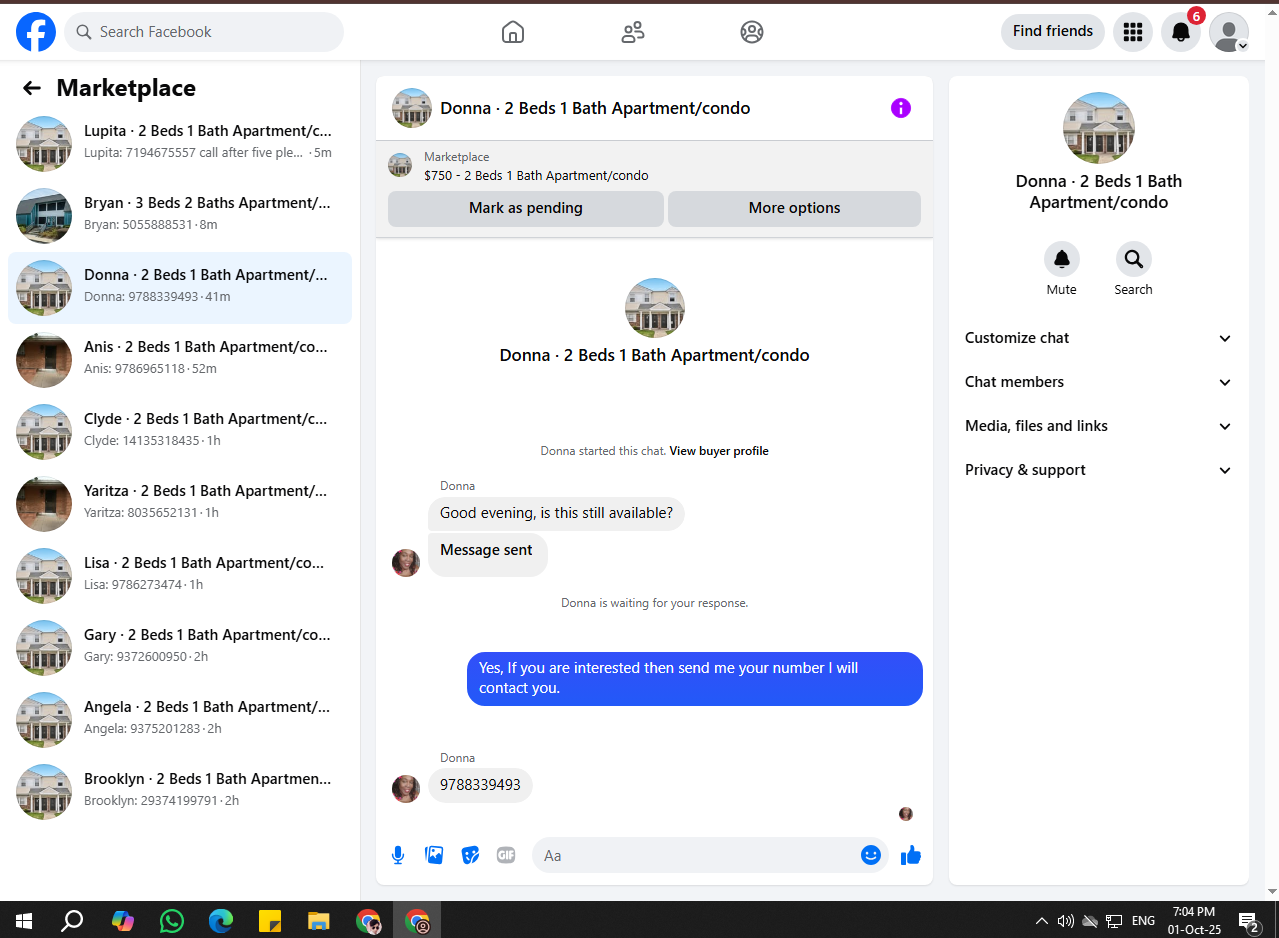Screen dimensions: 1279x938
Task: Open Lupita apartment conversation
Action: click(180, 144)
